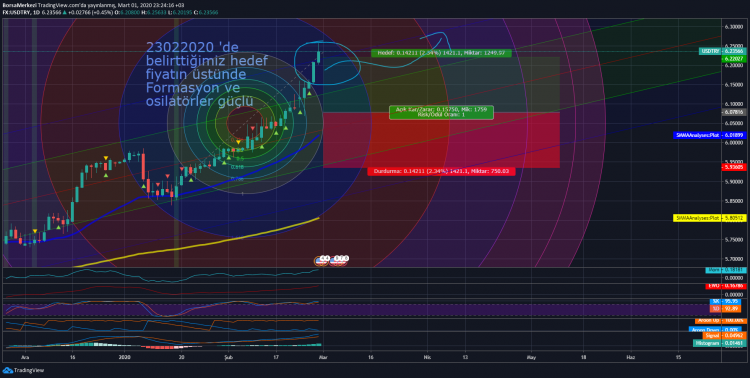Image resolution: width=750 pixels, height=378 pixels.
Task: Click the Mart date on time axis
Action: click(x=323, y=357)
